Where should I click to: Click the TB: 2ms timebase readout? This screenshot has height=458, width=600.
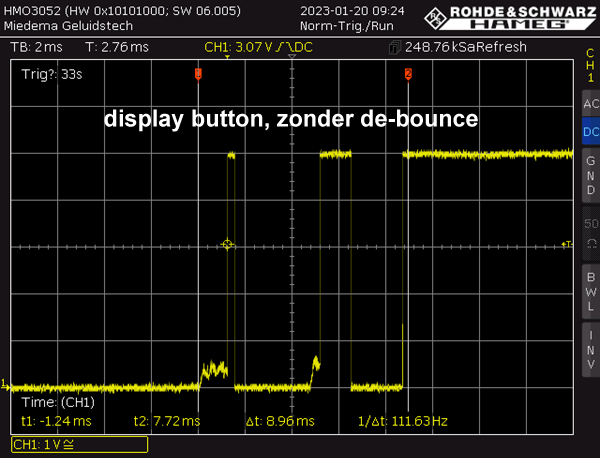point(36,47)
